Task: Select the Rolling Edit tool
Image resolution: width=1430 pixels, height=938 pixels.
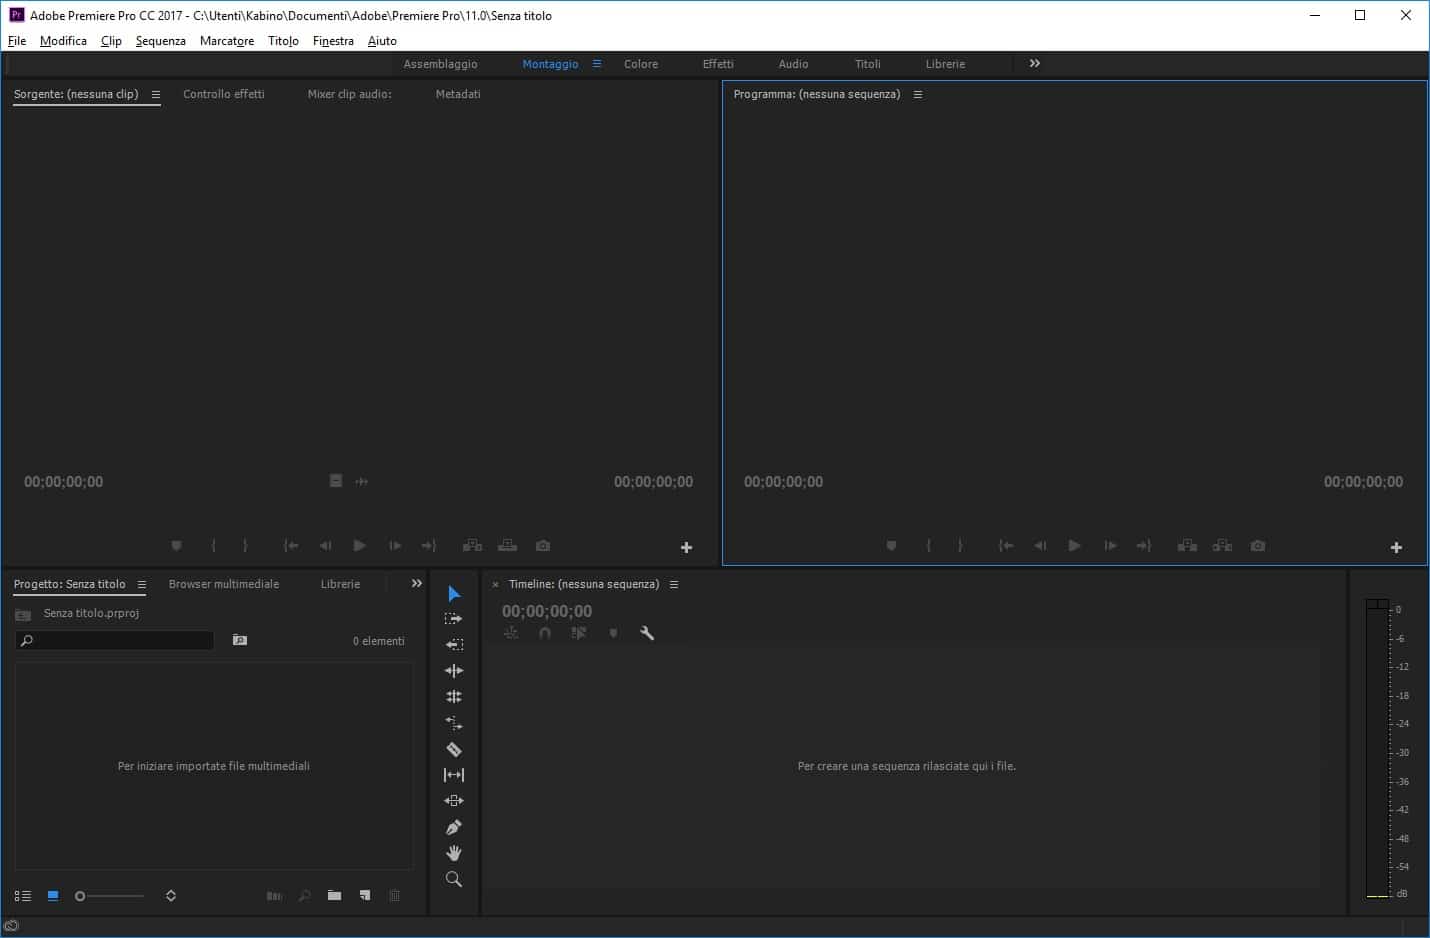Action: (x=454, y=697)
